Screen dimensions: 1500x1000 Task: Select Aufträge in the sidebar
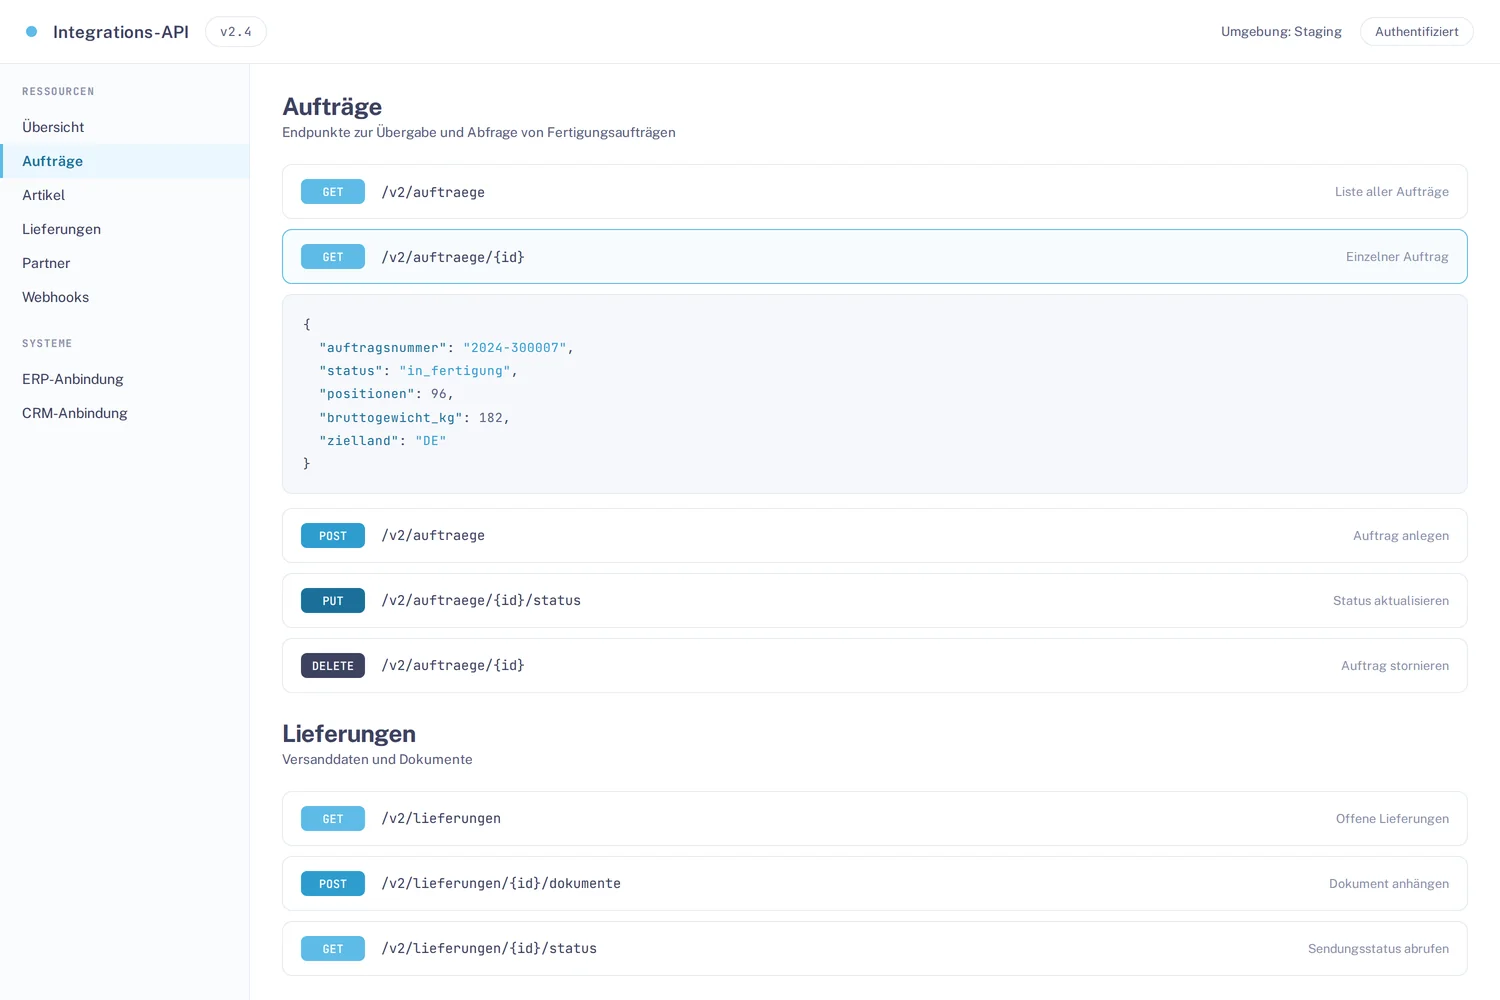coord(125,161)
